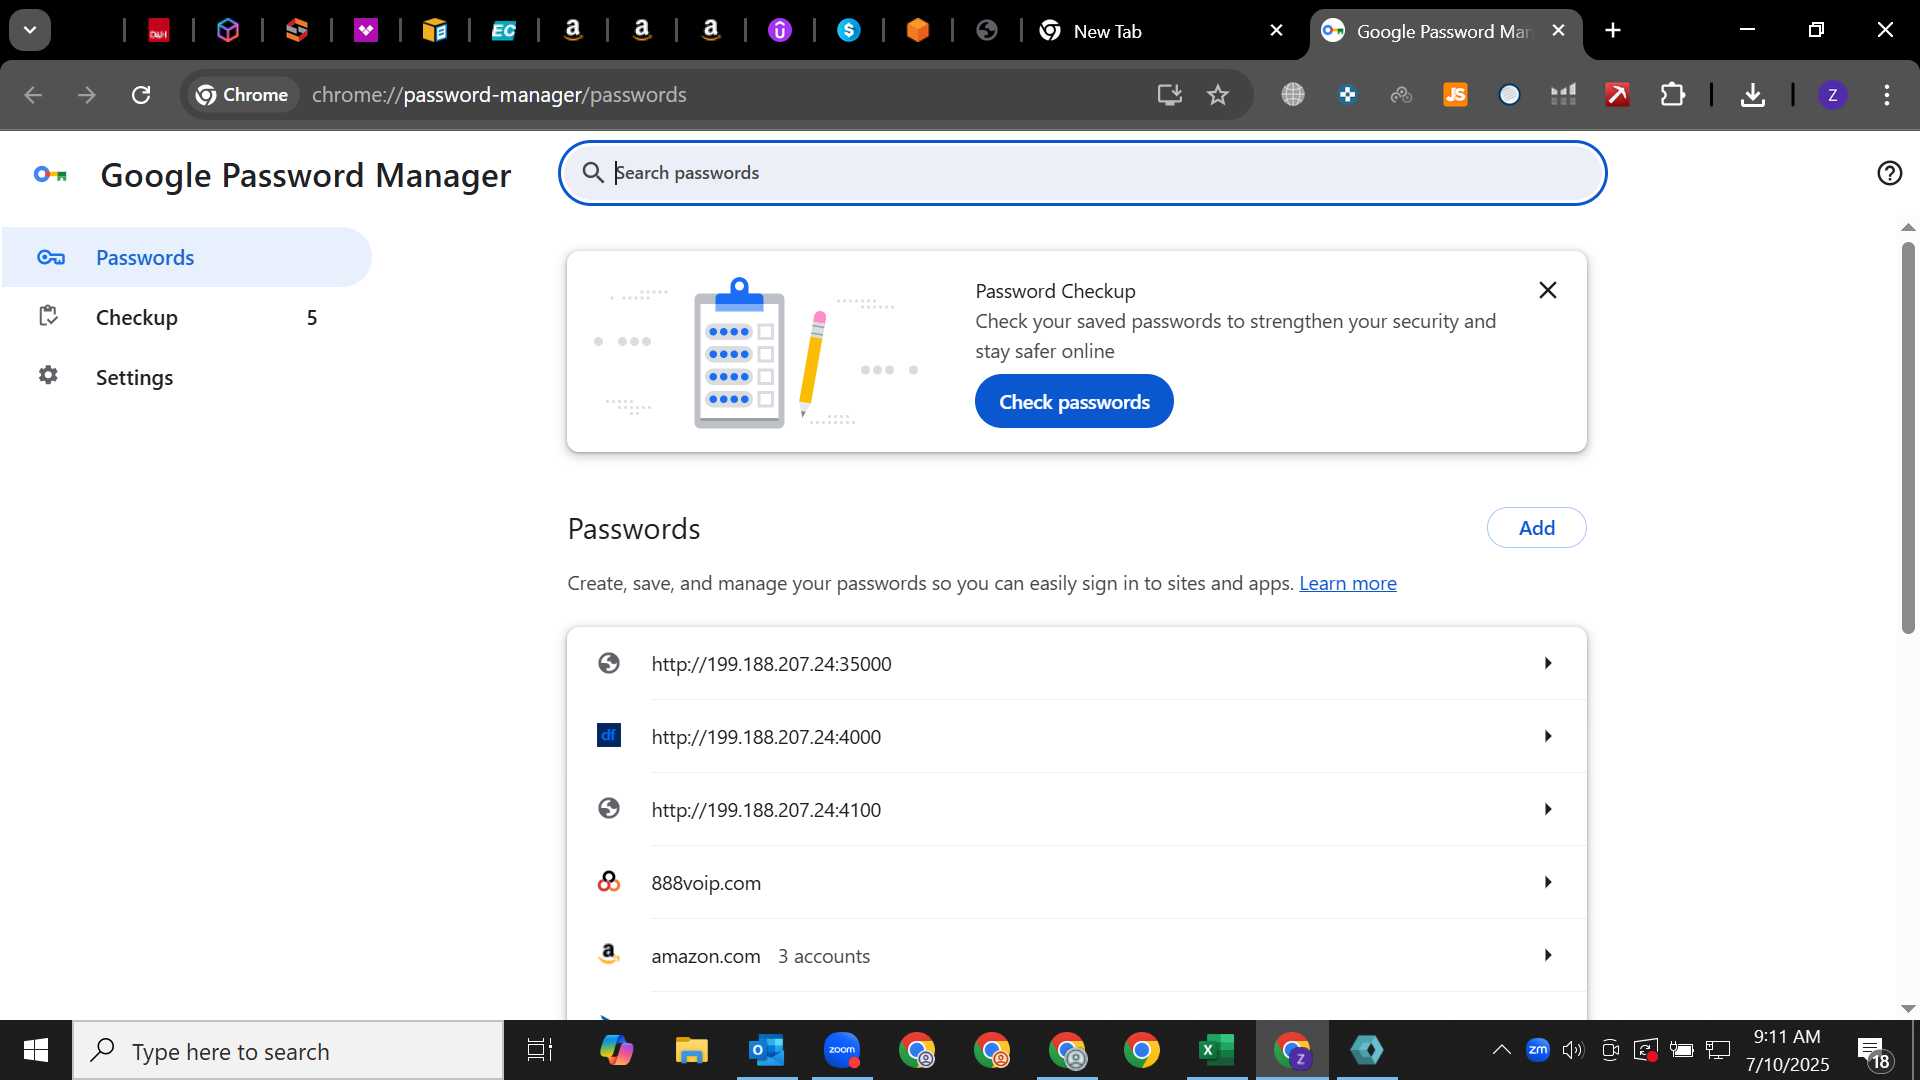Screen dimensions: 1920x1080
Task: Open Excel from the taskbar
Action: (x=1216, y=1051)
